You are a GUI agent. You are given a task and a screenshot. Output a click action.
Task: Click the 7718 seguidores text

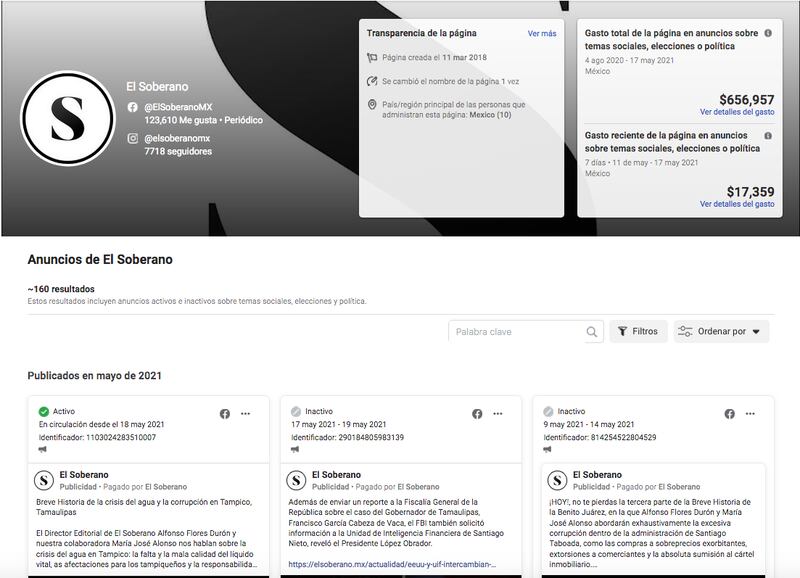[178, 152]
